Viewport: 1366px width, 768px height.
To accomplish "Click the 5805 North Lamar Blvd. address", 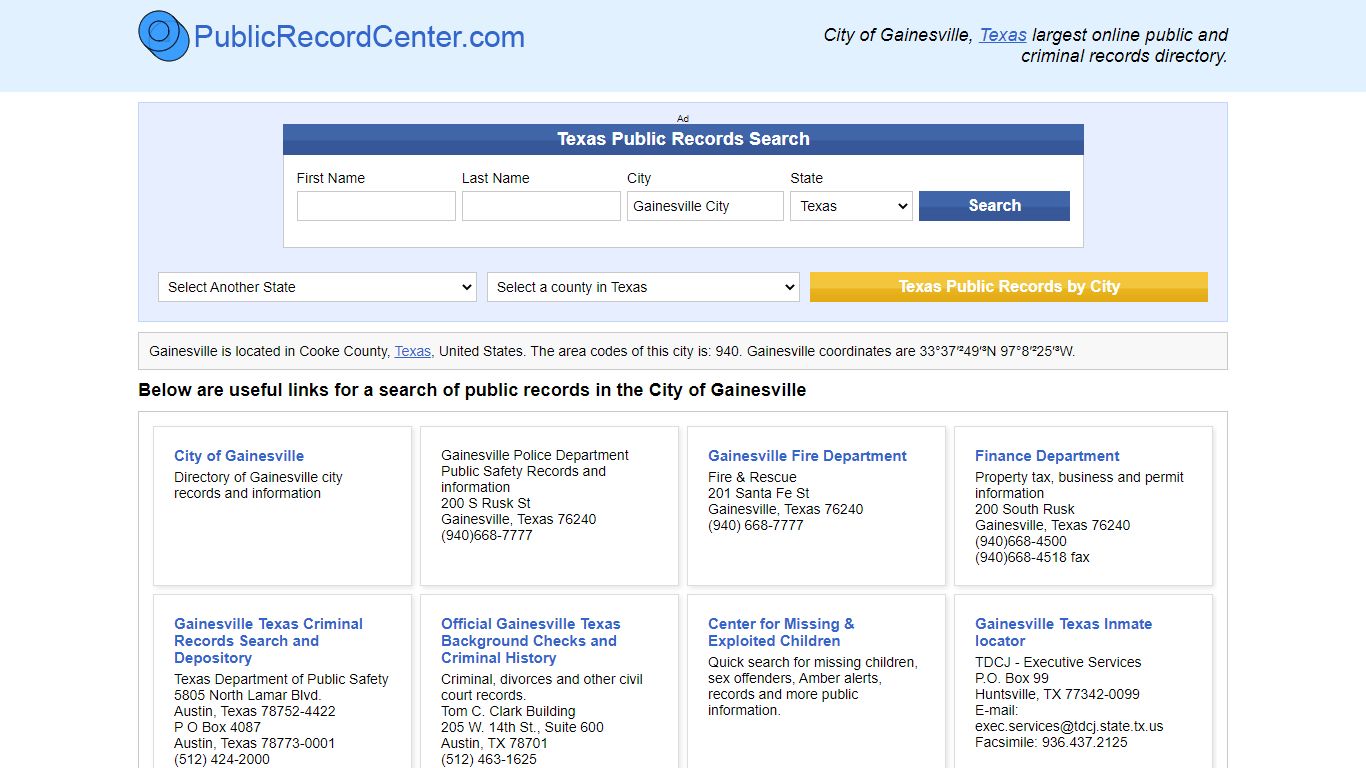I will (248, 695).
